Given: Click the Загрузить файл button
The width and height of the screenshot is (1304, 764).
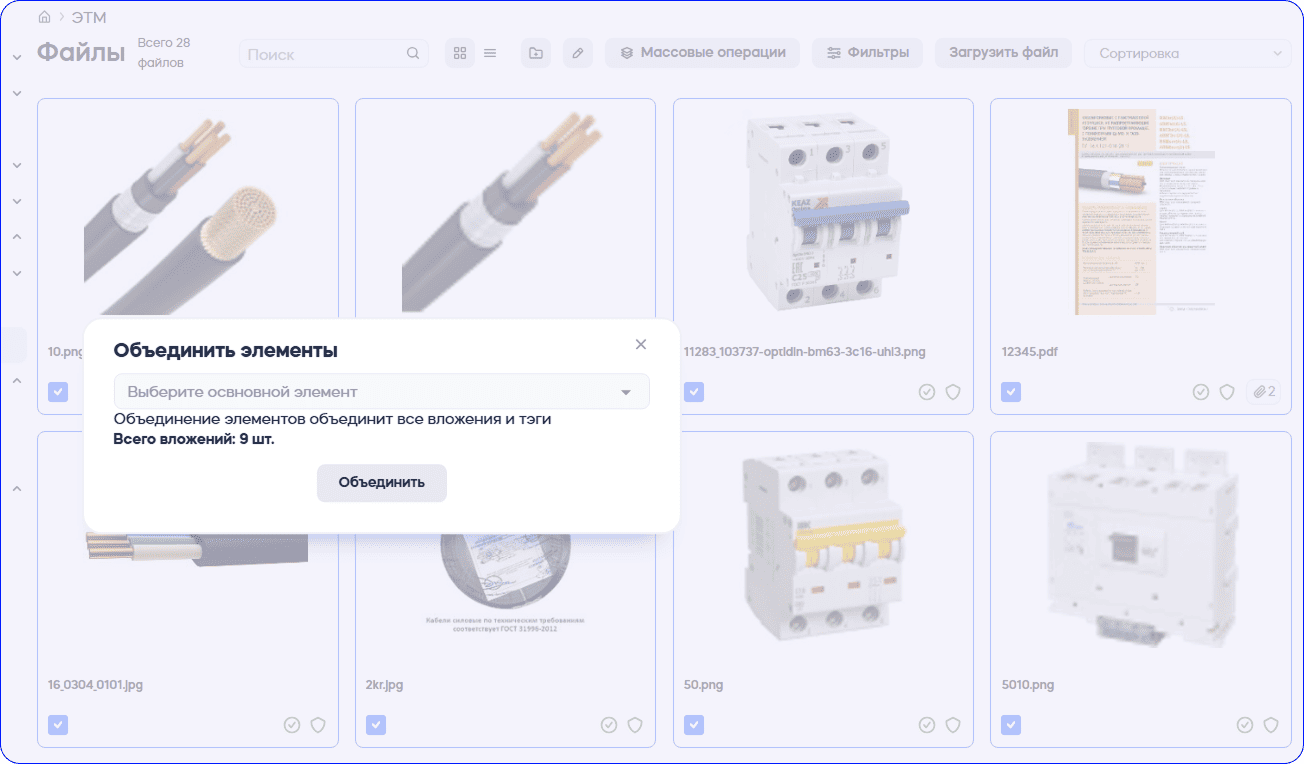Looking at the screenshot, I should pyautogui.click(x=1003, y=53).
